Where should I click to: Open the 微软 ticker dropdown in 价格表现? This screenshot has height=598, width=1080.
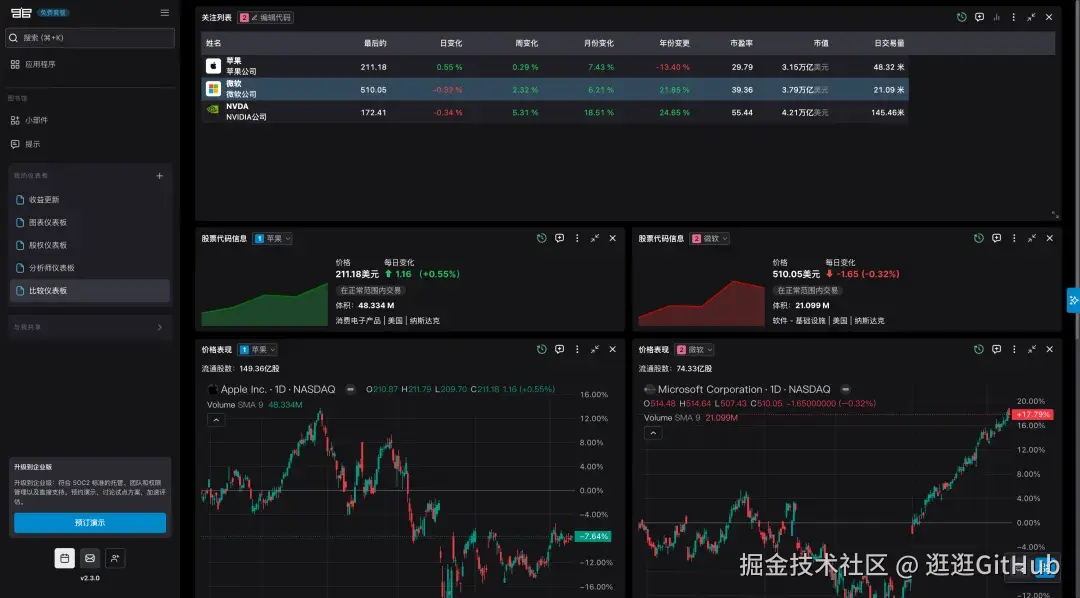tap(694, 349)
